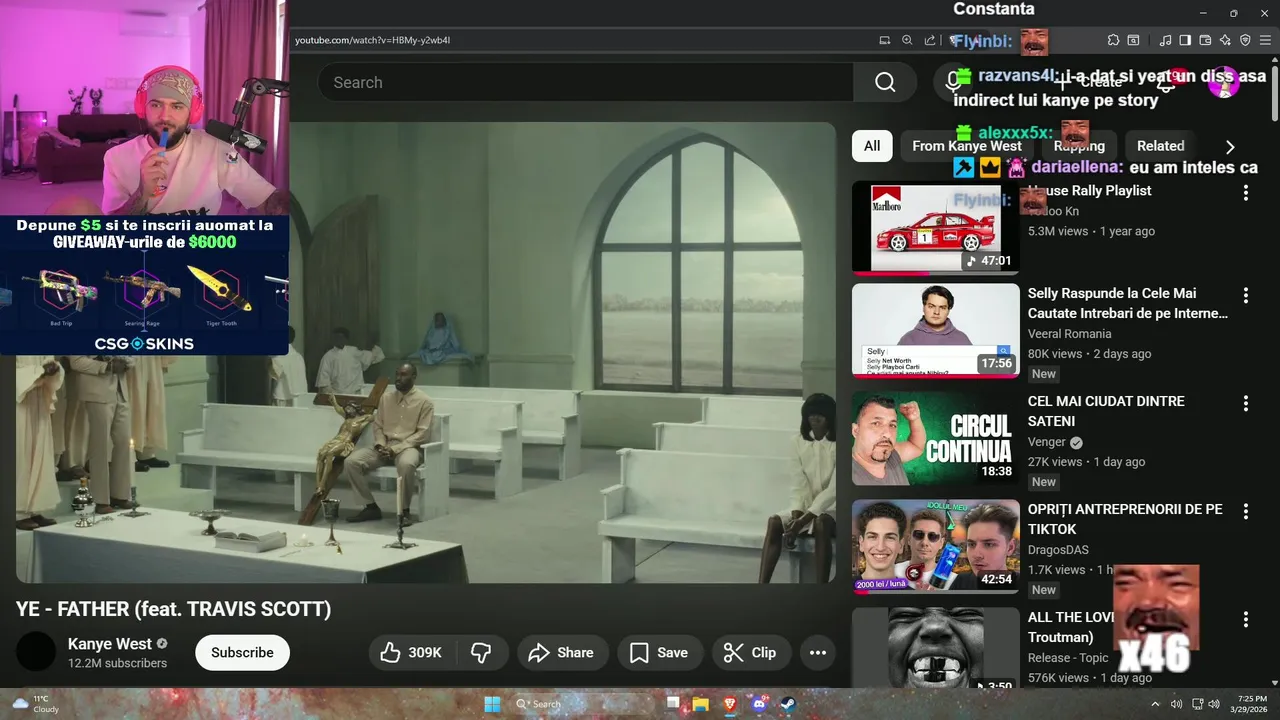The width and height of the screenshot is (1280, 720).
Task: Click the install-app icon in address bar
Action: point(885,40)
